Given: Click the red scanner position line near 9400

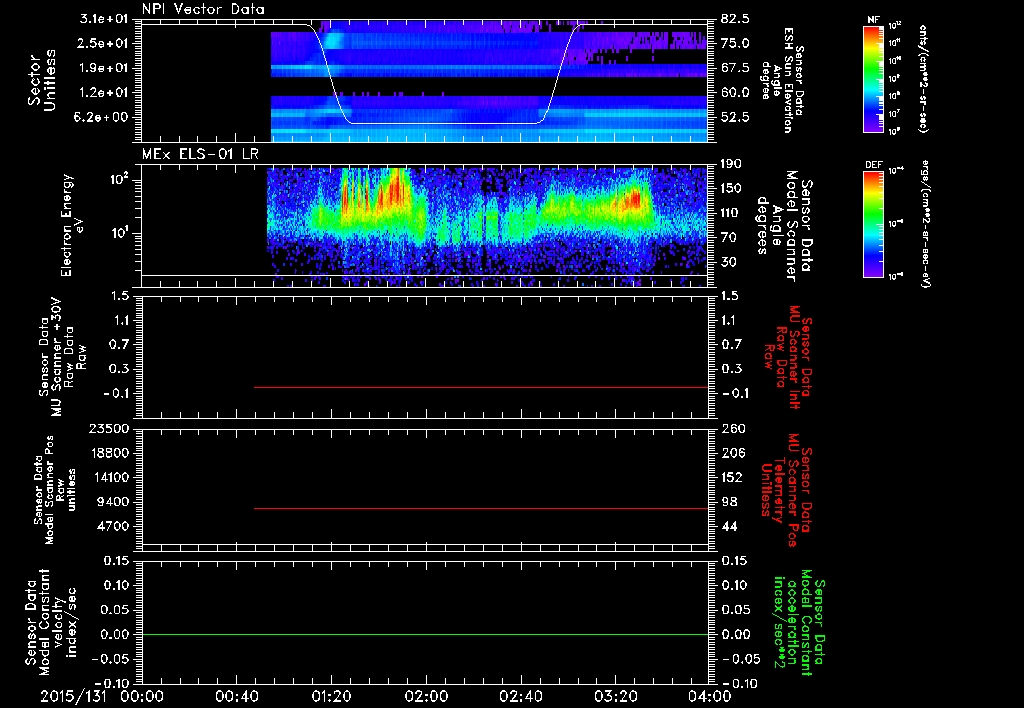Looking at the screenshot, I should 481,508.
